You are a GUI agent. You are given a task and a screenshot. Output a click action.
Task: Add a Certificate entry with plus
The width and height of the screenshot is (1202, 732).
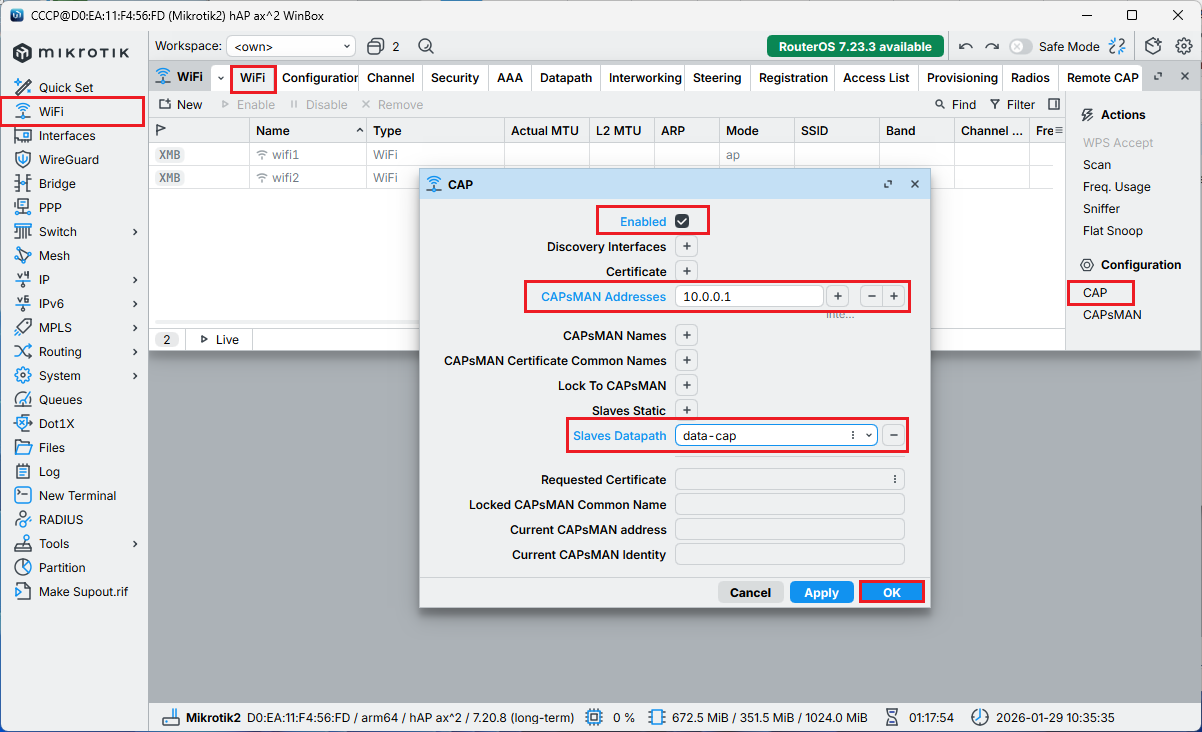click(687, 271)
